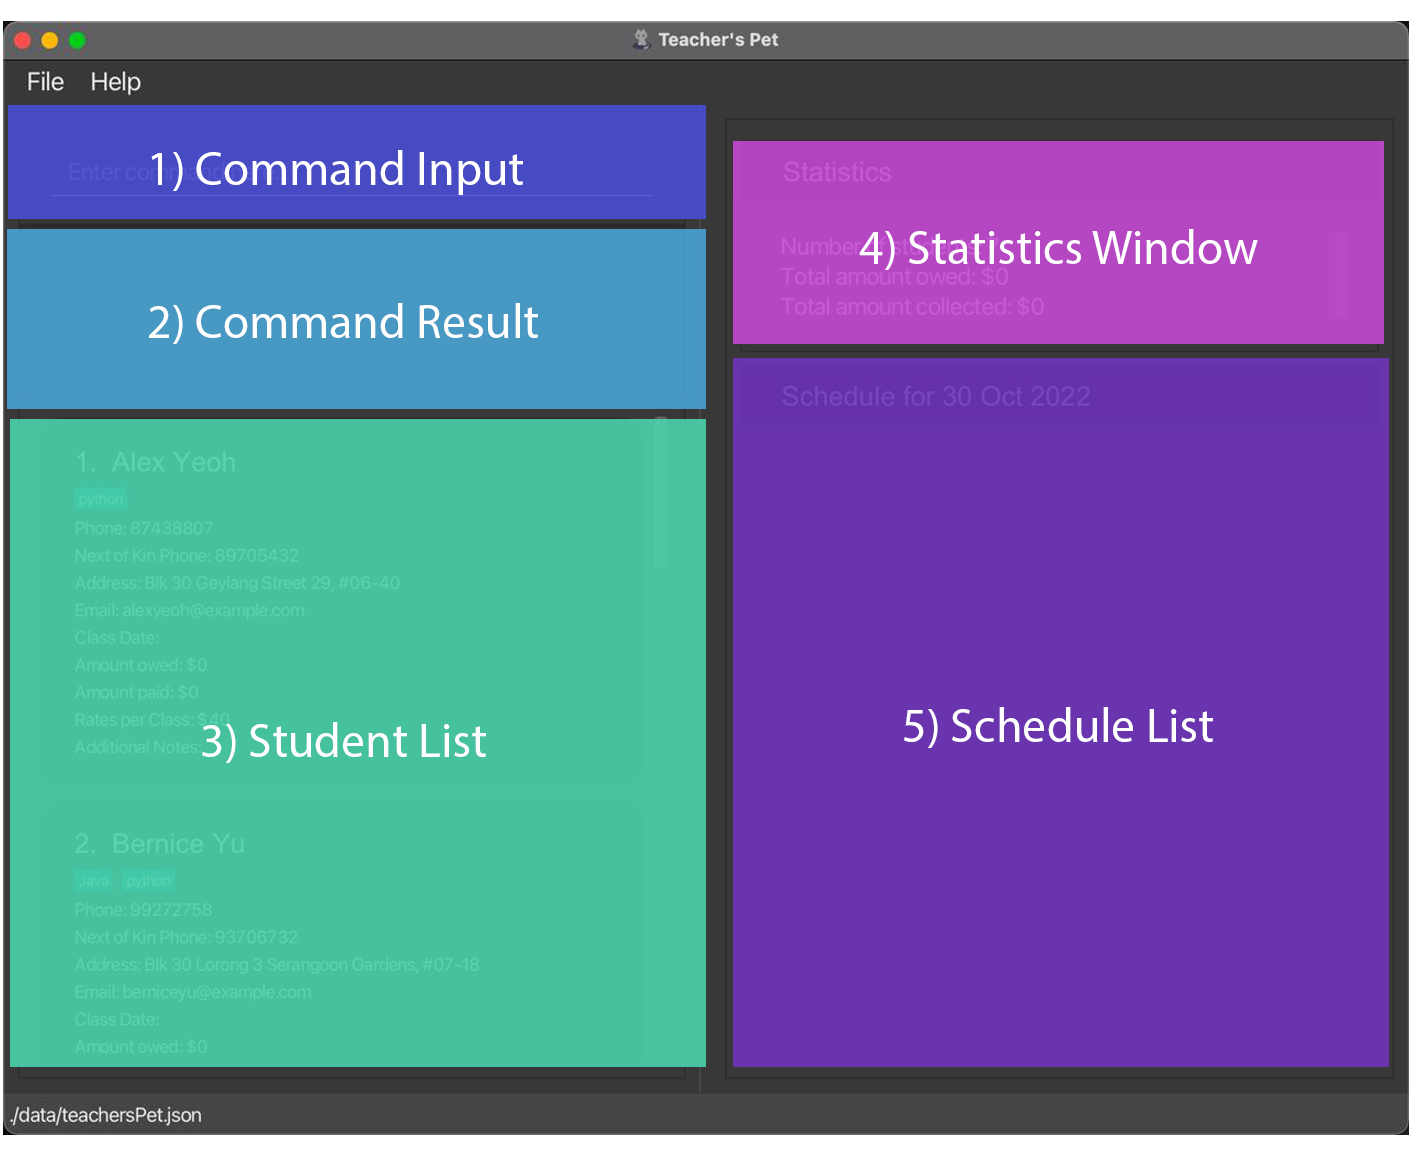Click 'Amount owed: $0' in Alex Yeoh's card
Image resolution: width=1415 pixels, height=1166 pixels.
(x=141, y=665)
